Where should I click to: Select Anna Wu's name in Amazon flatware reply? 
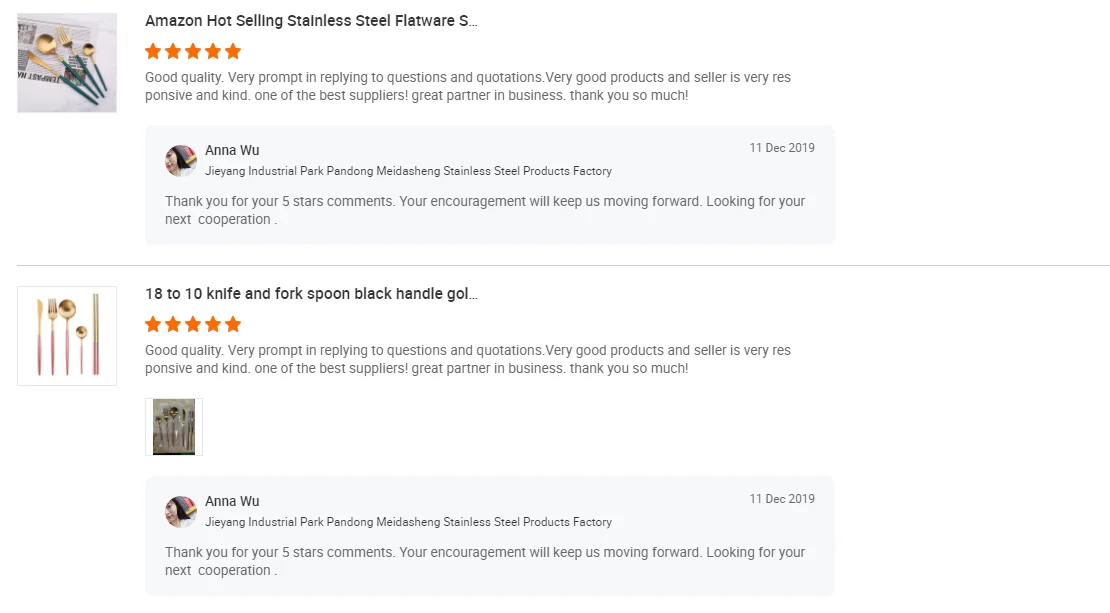point(232,150)
